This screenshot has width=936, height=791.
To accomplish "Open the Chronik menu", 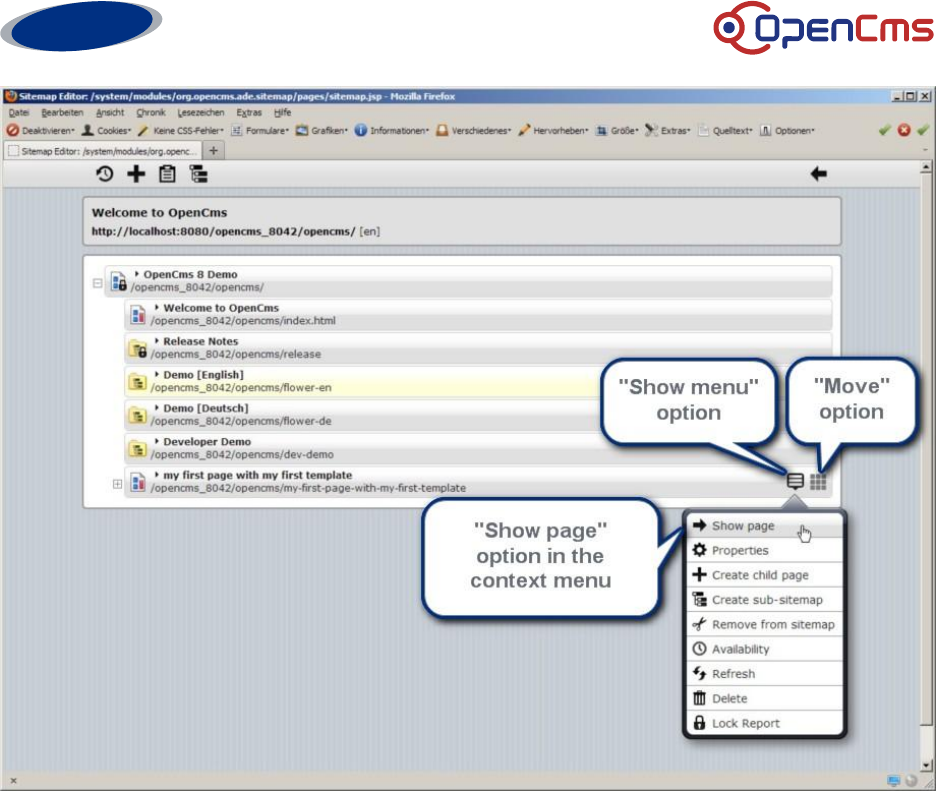I will (150, 112).
